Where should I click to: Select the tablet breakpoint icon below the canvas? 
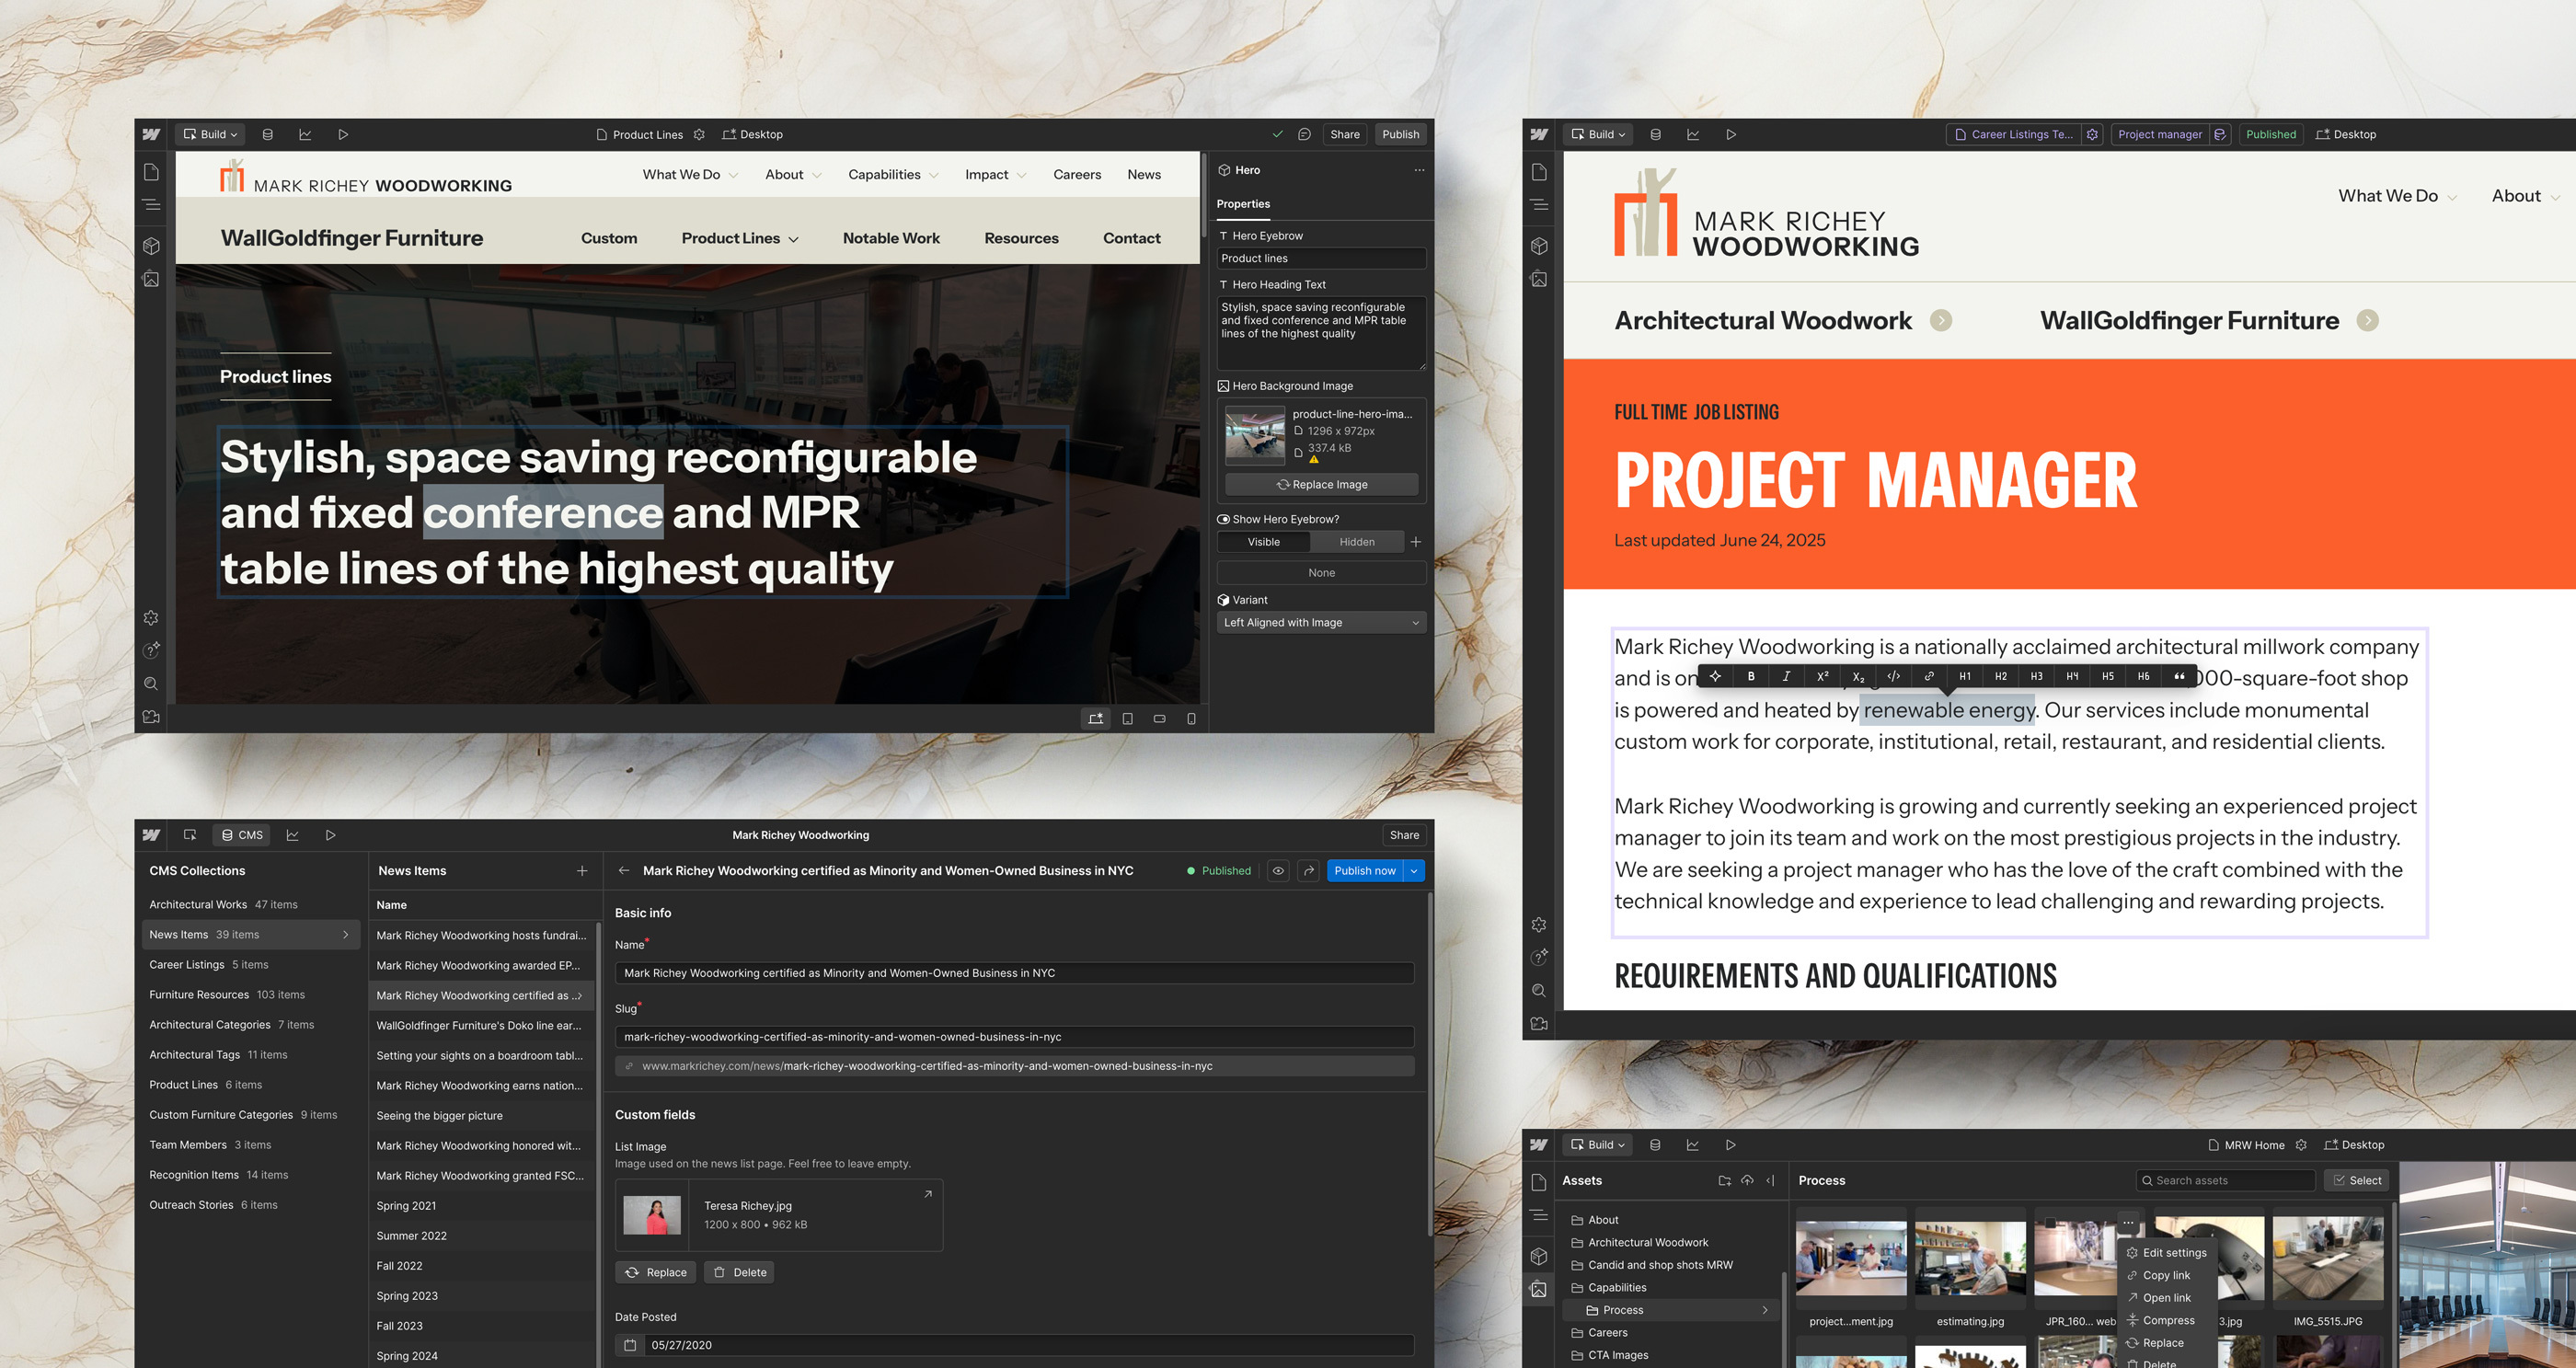1128,719
